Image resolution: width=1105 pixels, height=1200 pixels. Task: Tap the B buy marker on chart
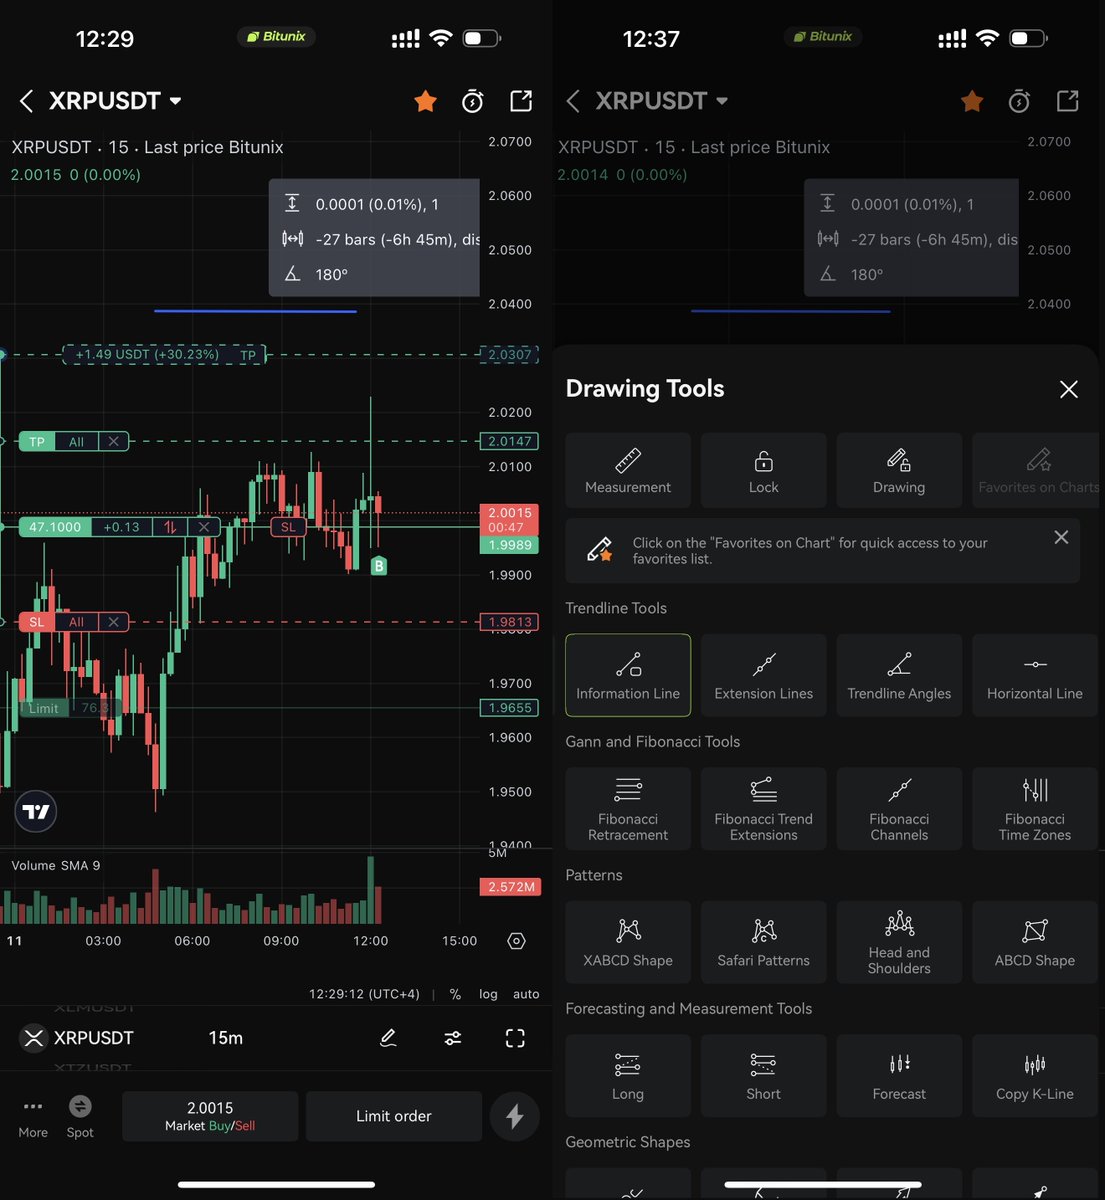(x=379, y=566)
